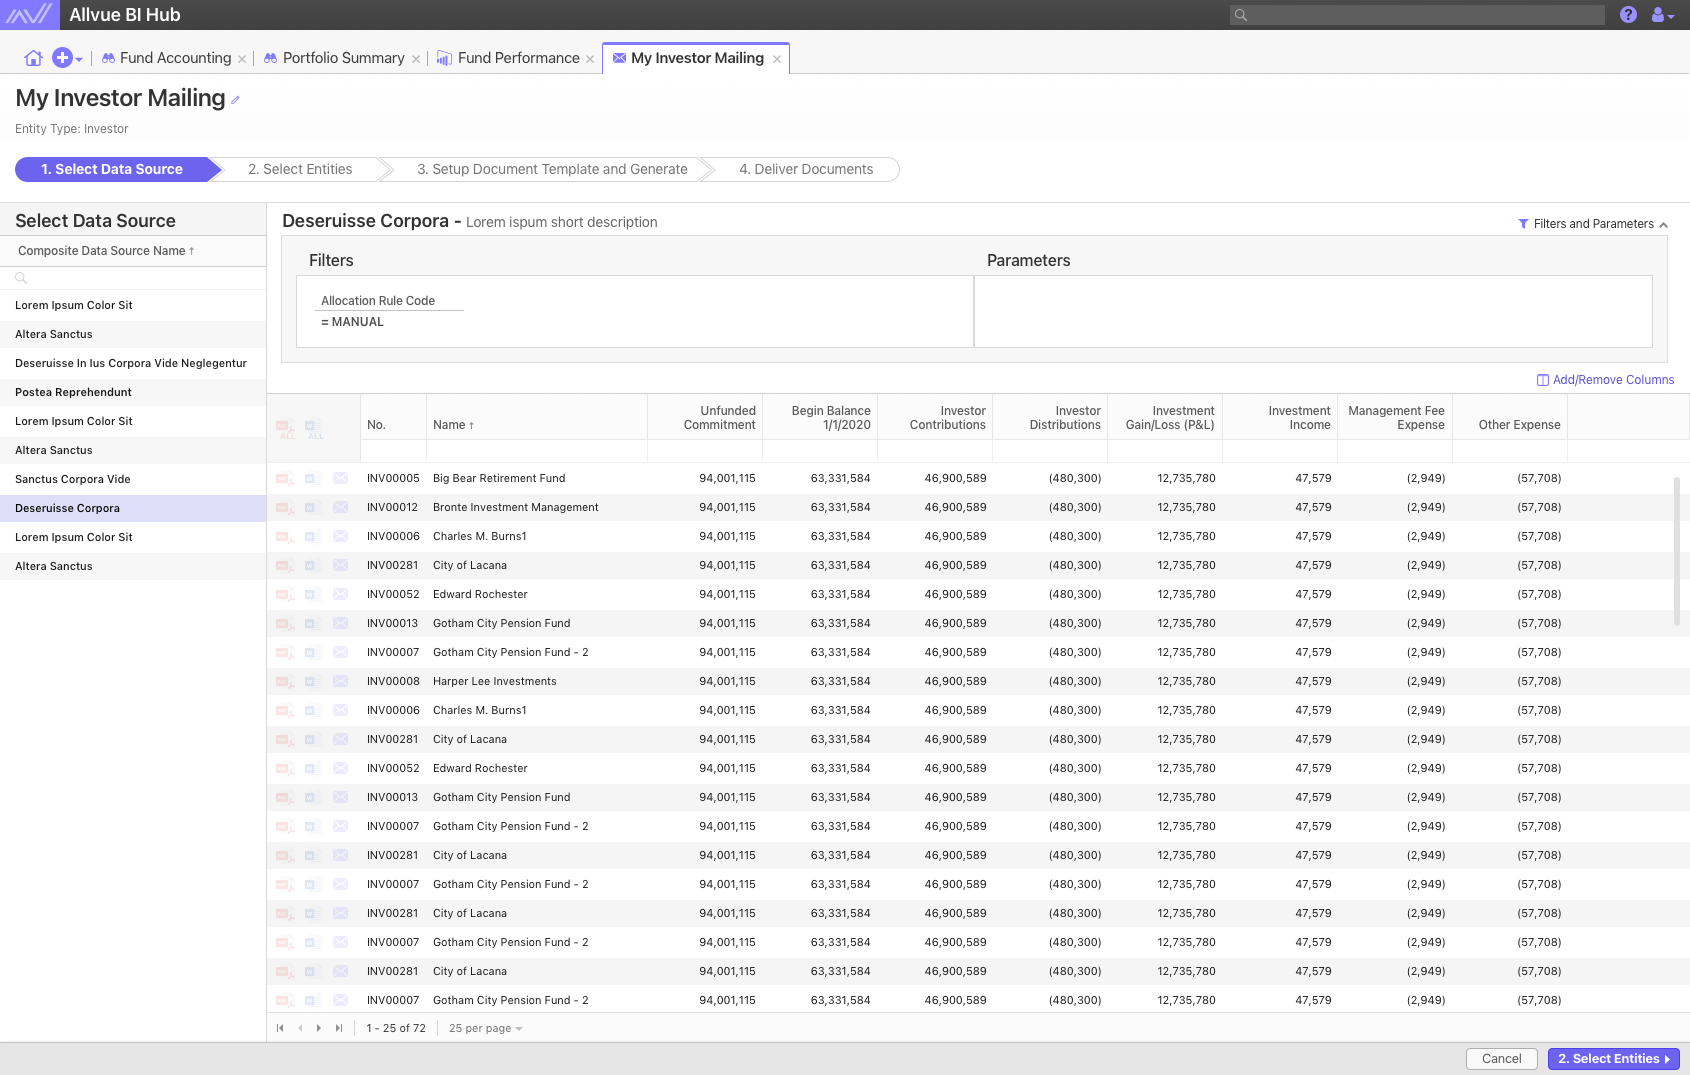
Task: Click the Allocation Rule Code filter
Action: coord(378,301)
